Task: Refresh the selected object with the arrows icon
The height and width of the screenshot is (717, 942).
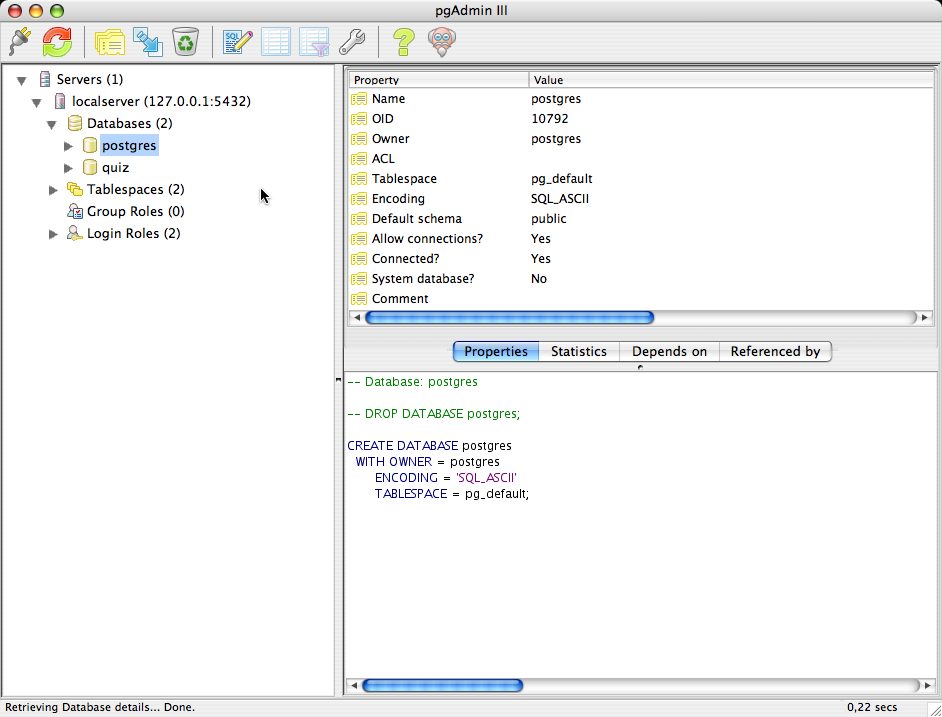Action: tap(57, 41)
